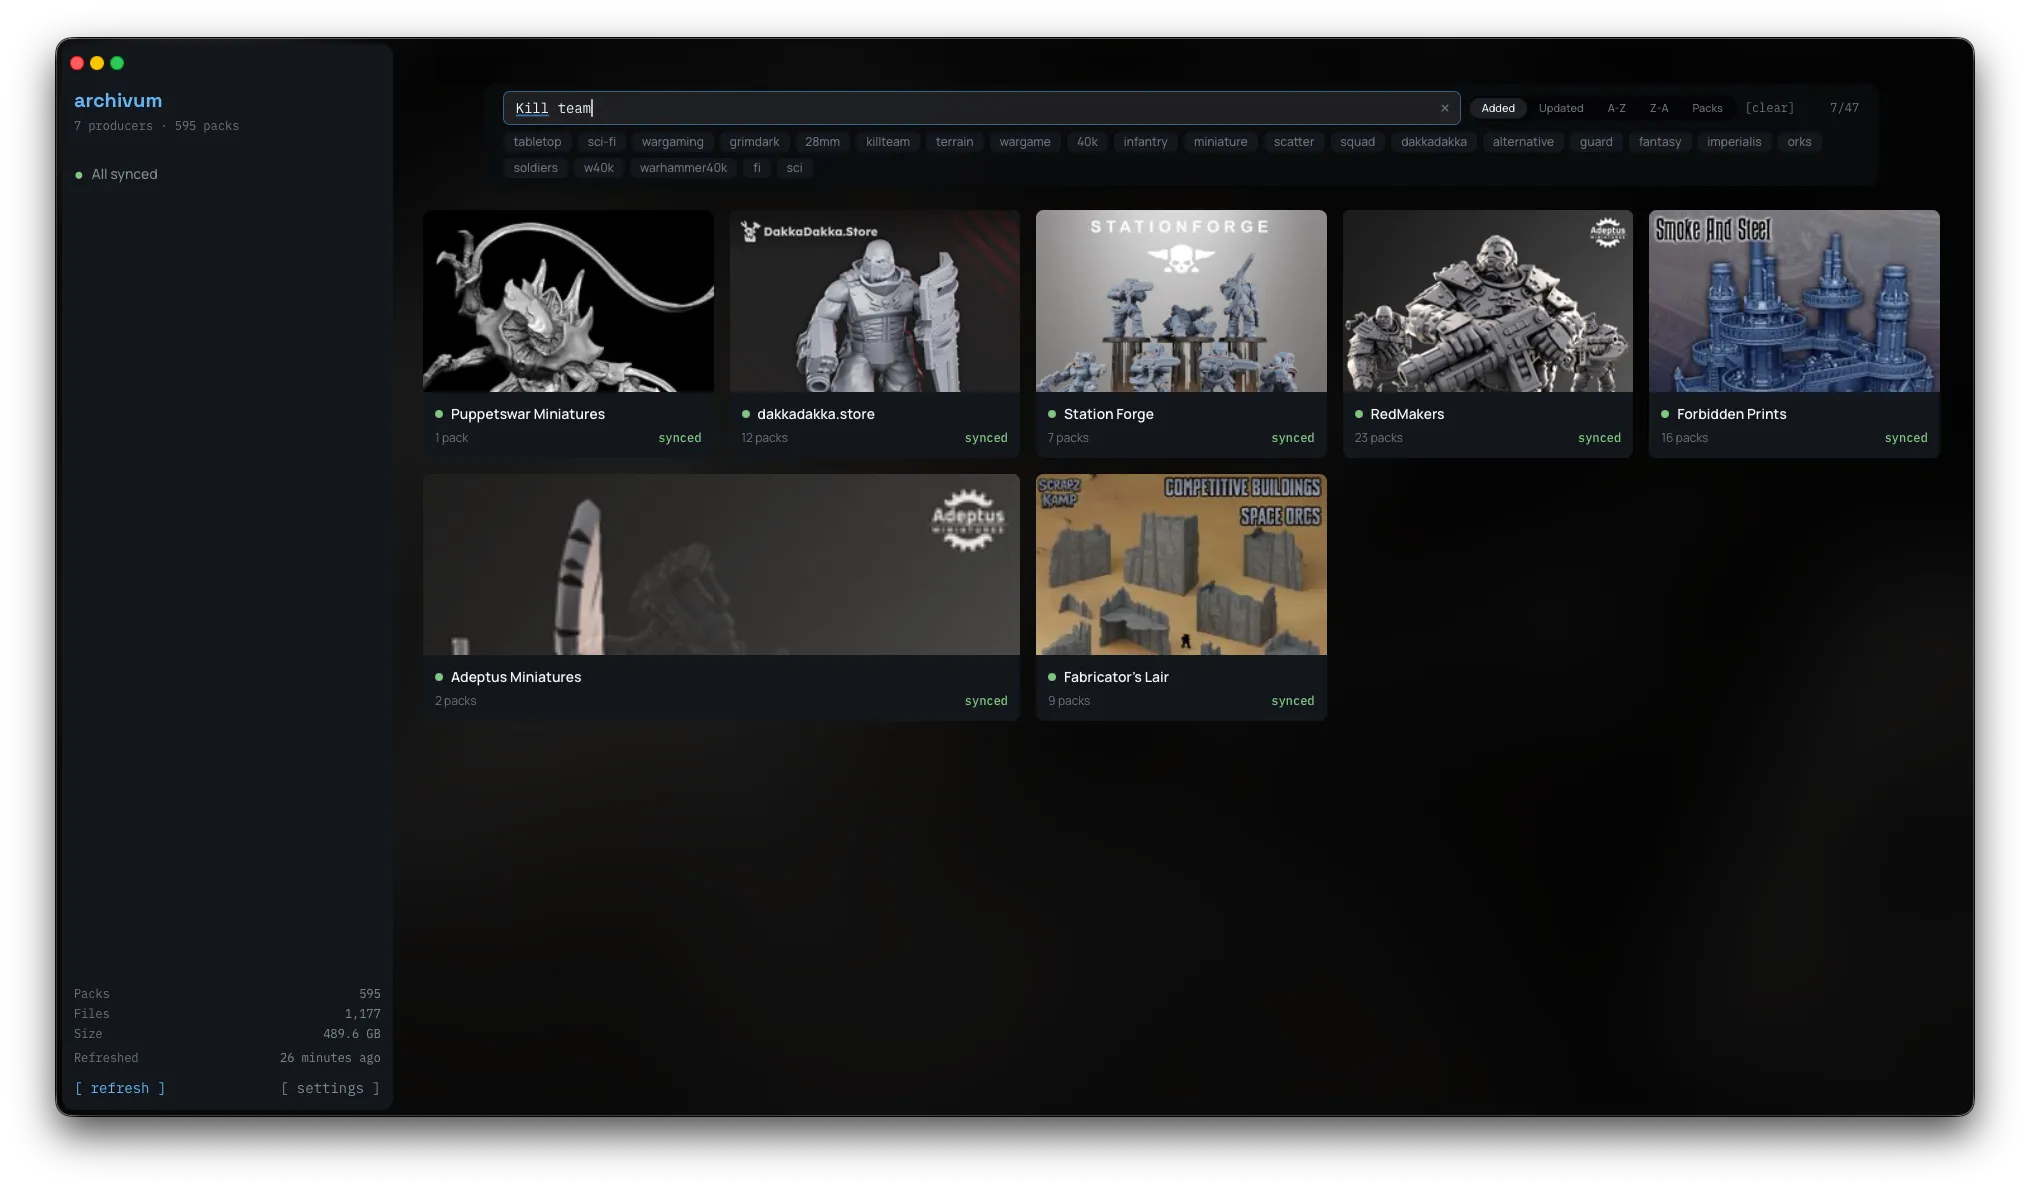Select Z-A reverse alphabetical ordering
Screen dimensions: 2030x1190
point(1659,108)
